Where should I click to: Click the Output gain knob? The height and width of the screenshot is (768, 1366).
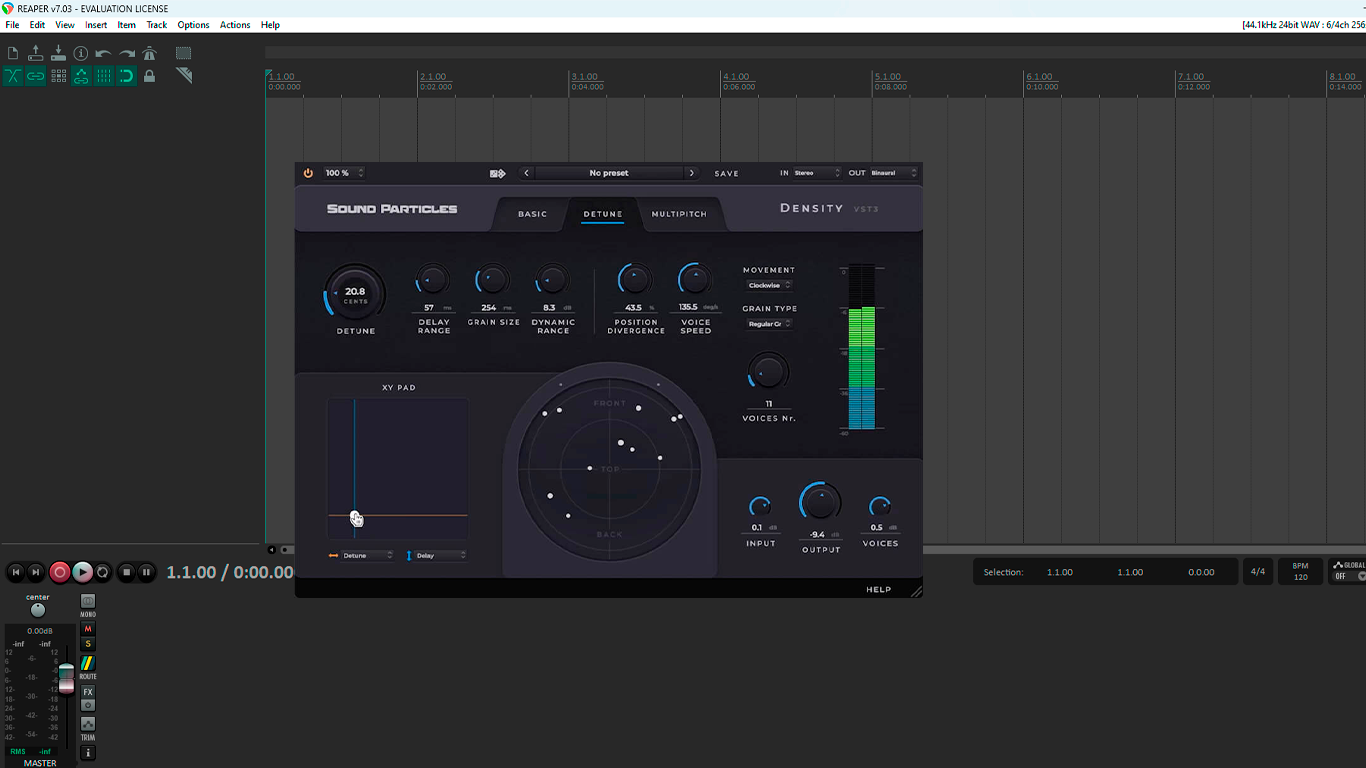[x=820, y=503]
